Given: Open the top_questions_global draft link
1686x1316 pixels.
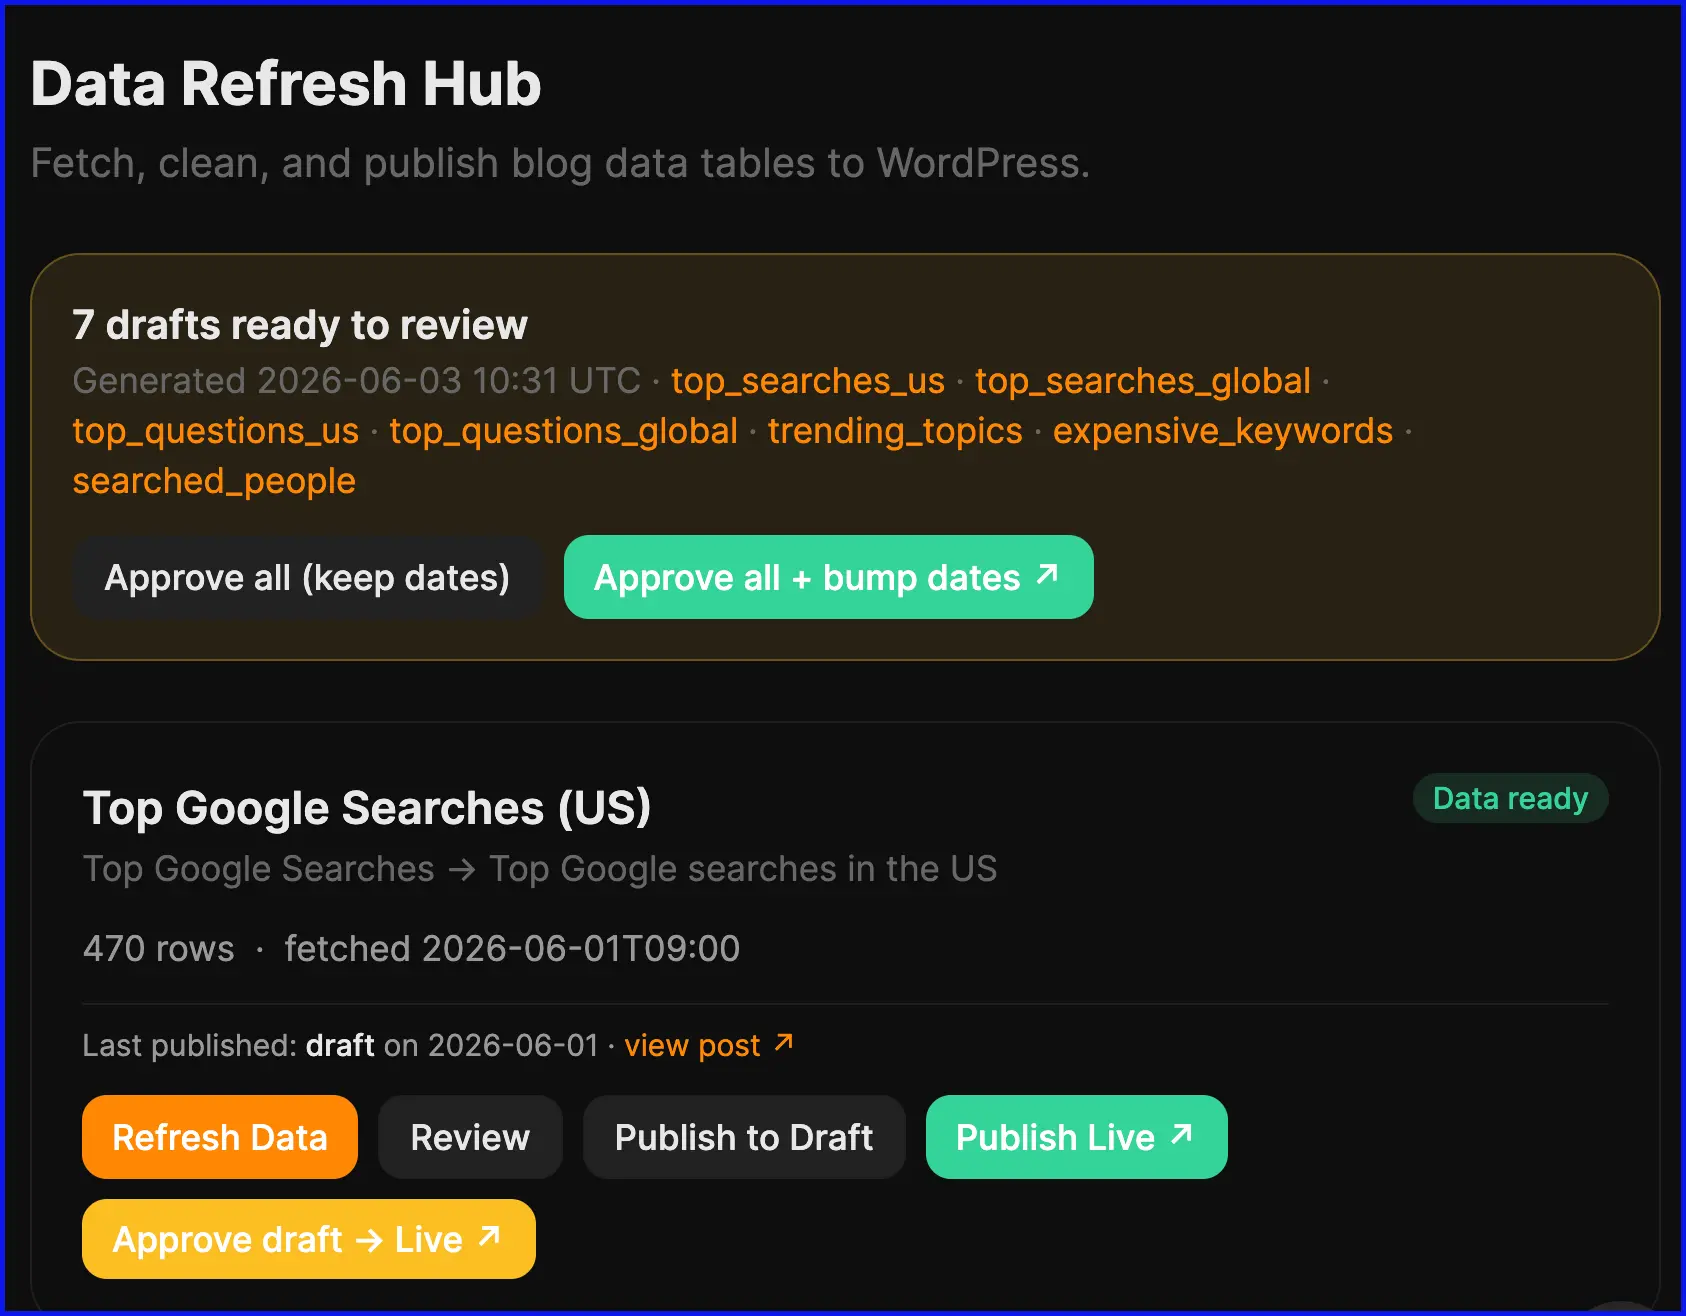Looking at the screenshot, I should 563,431.
